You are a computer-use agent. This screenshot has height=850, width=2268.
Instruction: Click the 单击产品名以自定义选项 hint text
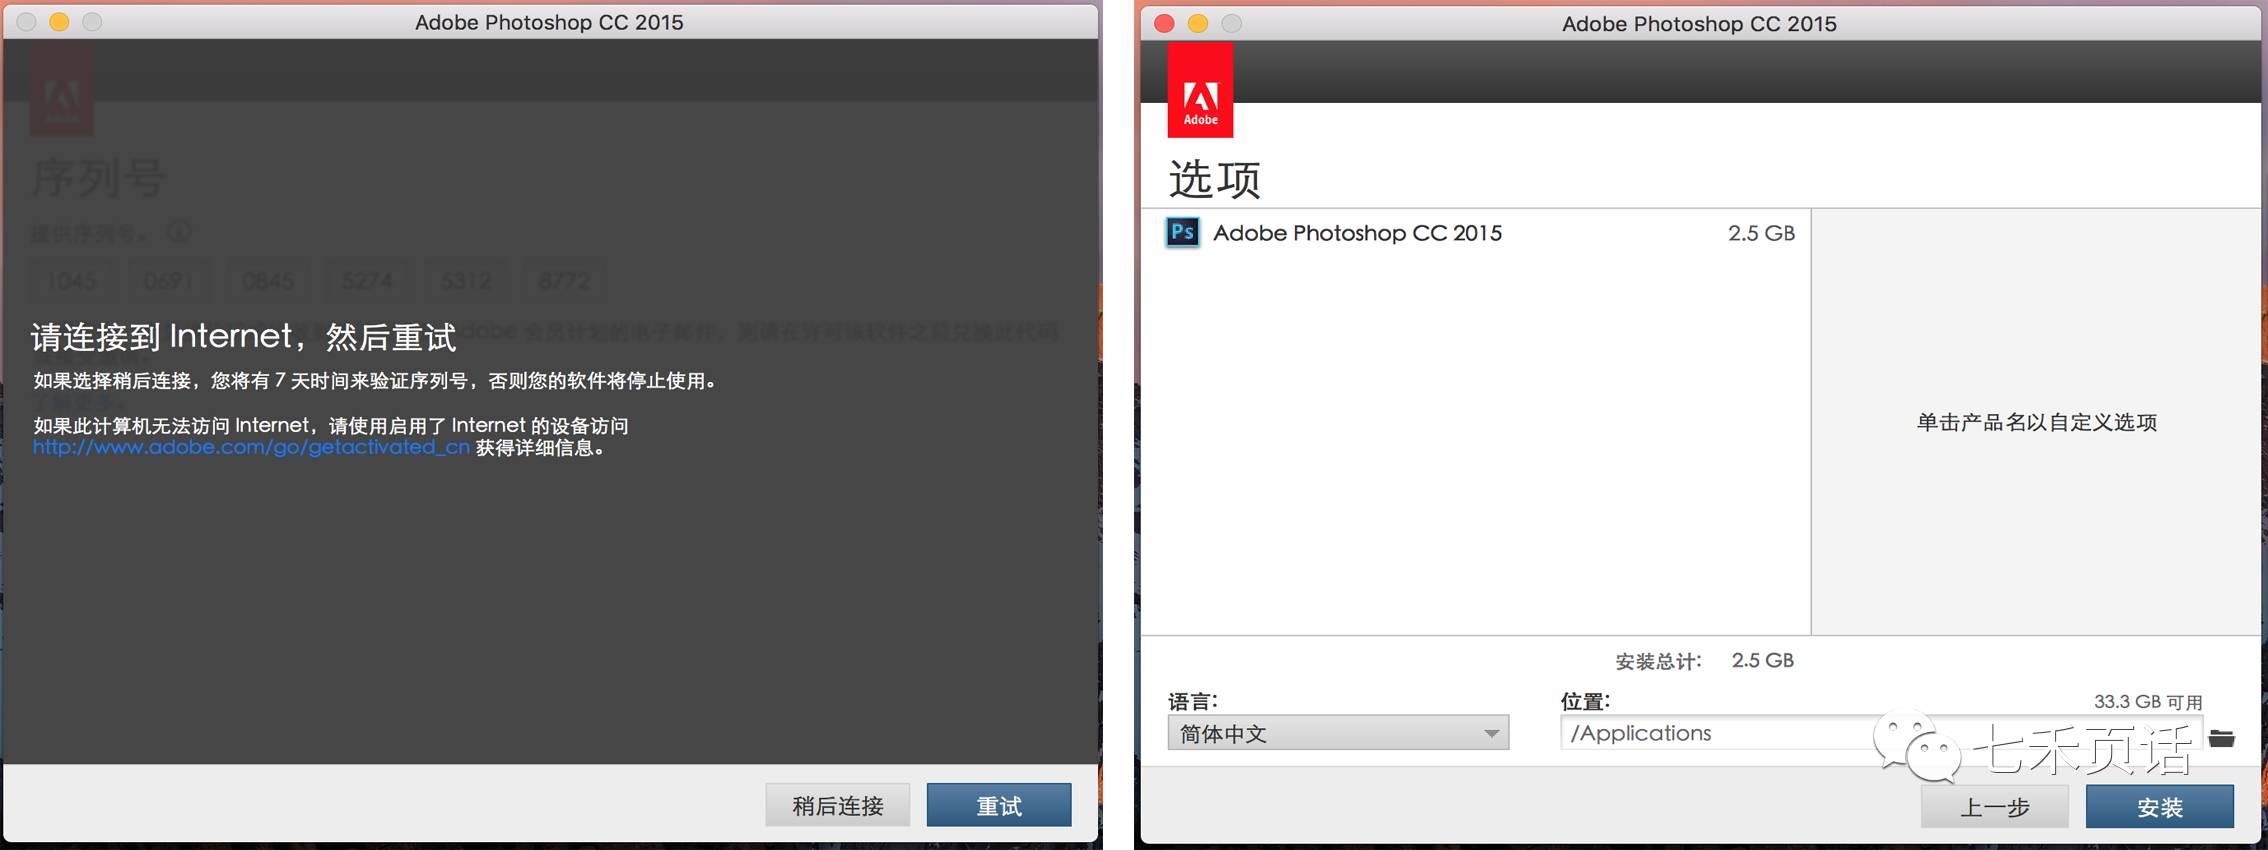(x=2036, y=422)
